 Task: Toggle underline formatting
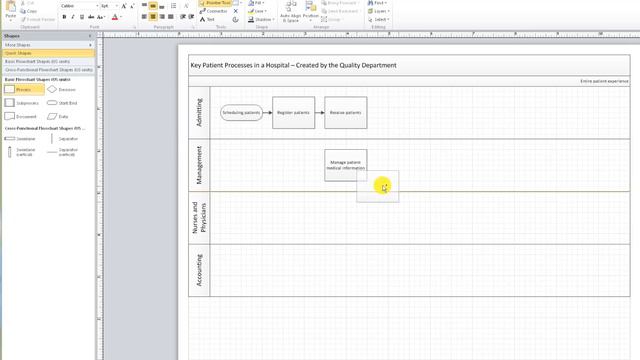point(82,17)
